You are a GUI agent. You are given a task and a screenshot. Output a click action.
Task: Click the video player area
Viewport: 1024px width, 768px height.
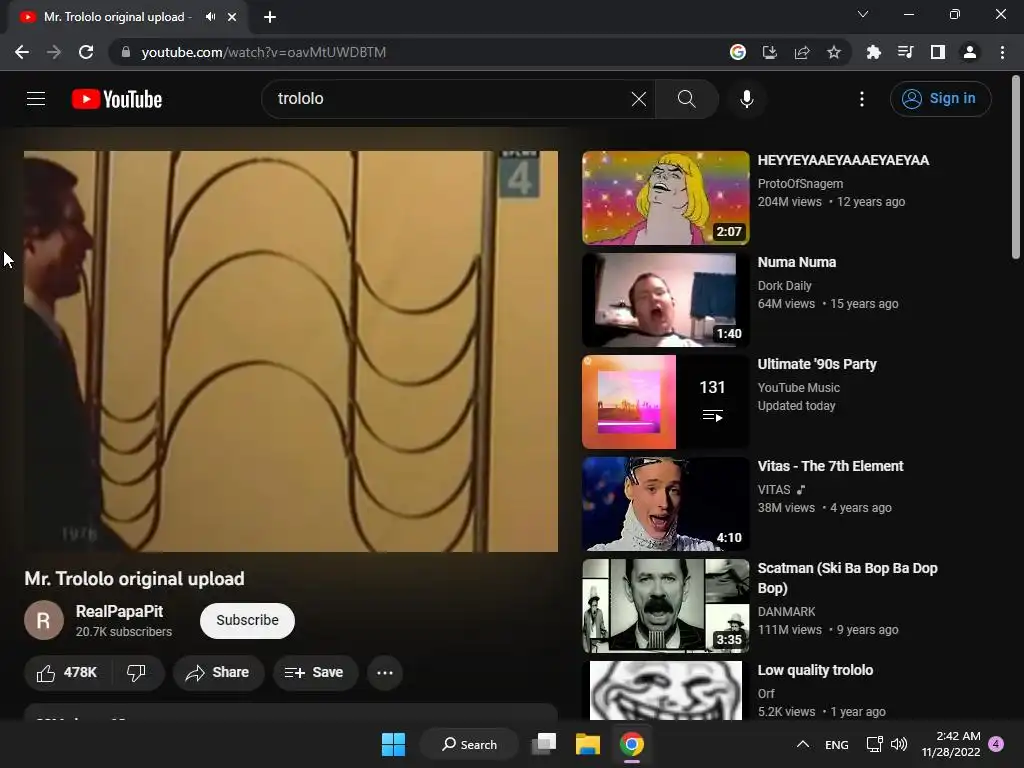291,351
